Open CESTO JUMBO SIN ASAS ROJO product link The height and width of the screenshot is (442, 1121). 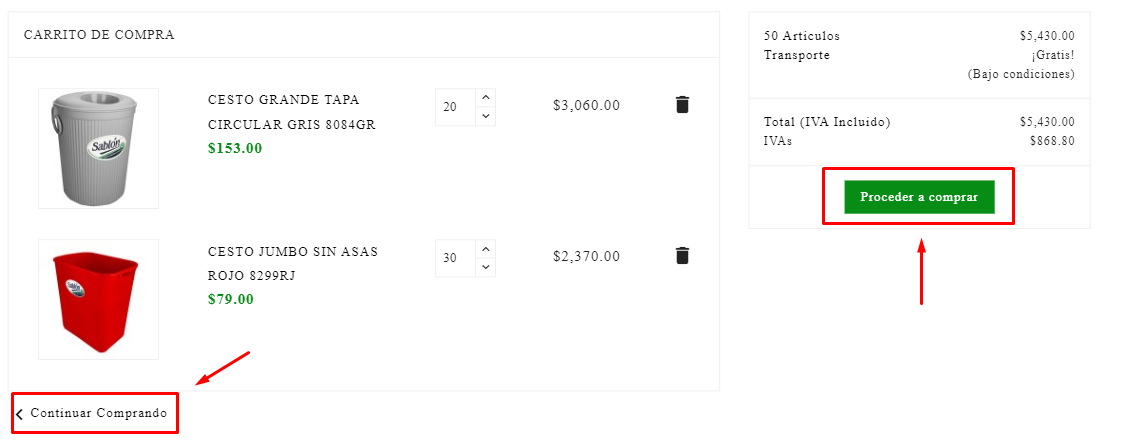[292, 263]
